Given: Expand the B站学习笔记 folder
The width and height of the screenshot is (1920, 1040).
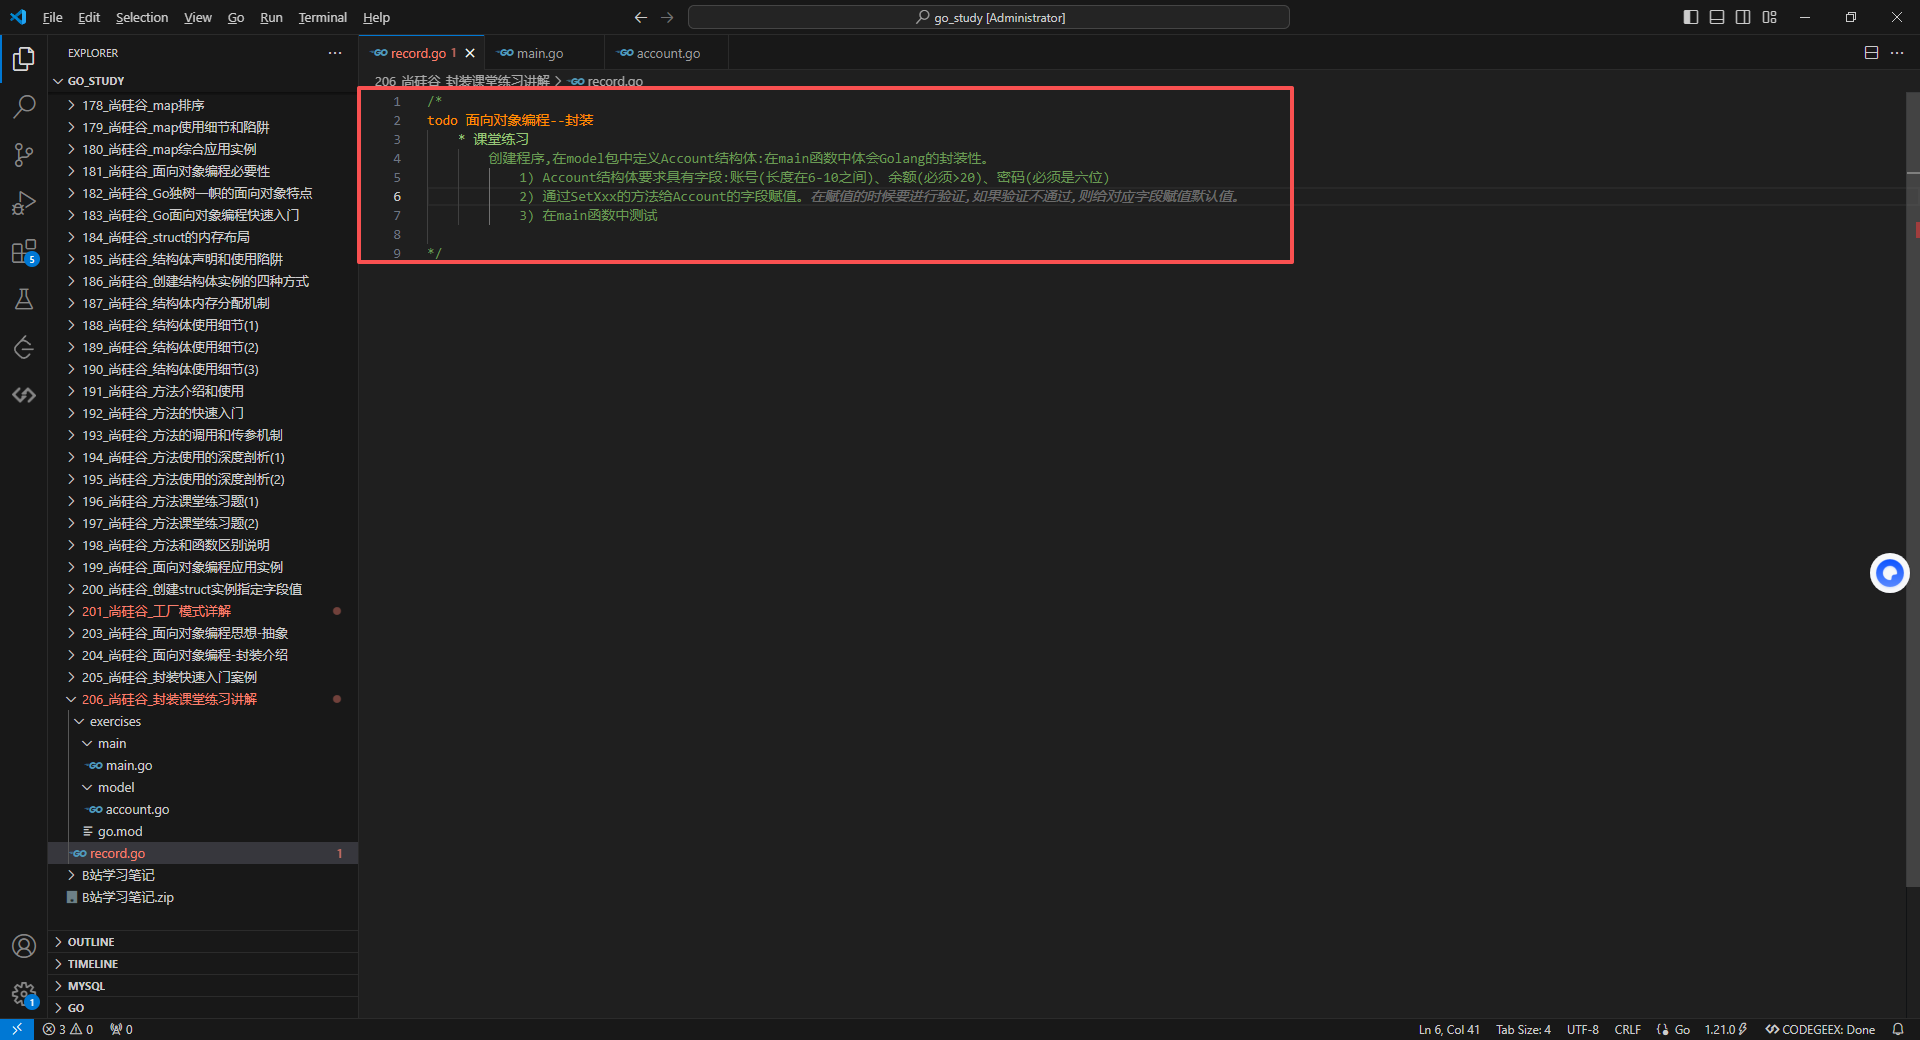Looking at the screenshot, I should (x=203, y=875).
